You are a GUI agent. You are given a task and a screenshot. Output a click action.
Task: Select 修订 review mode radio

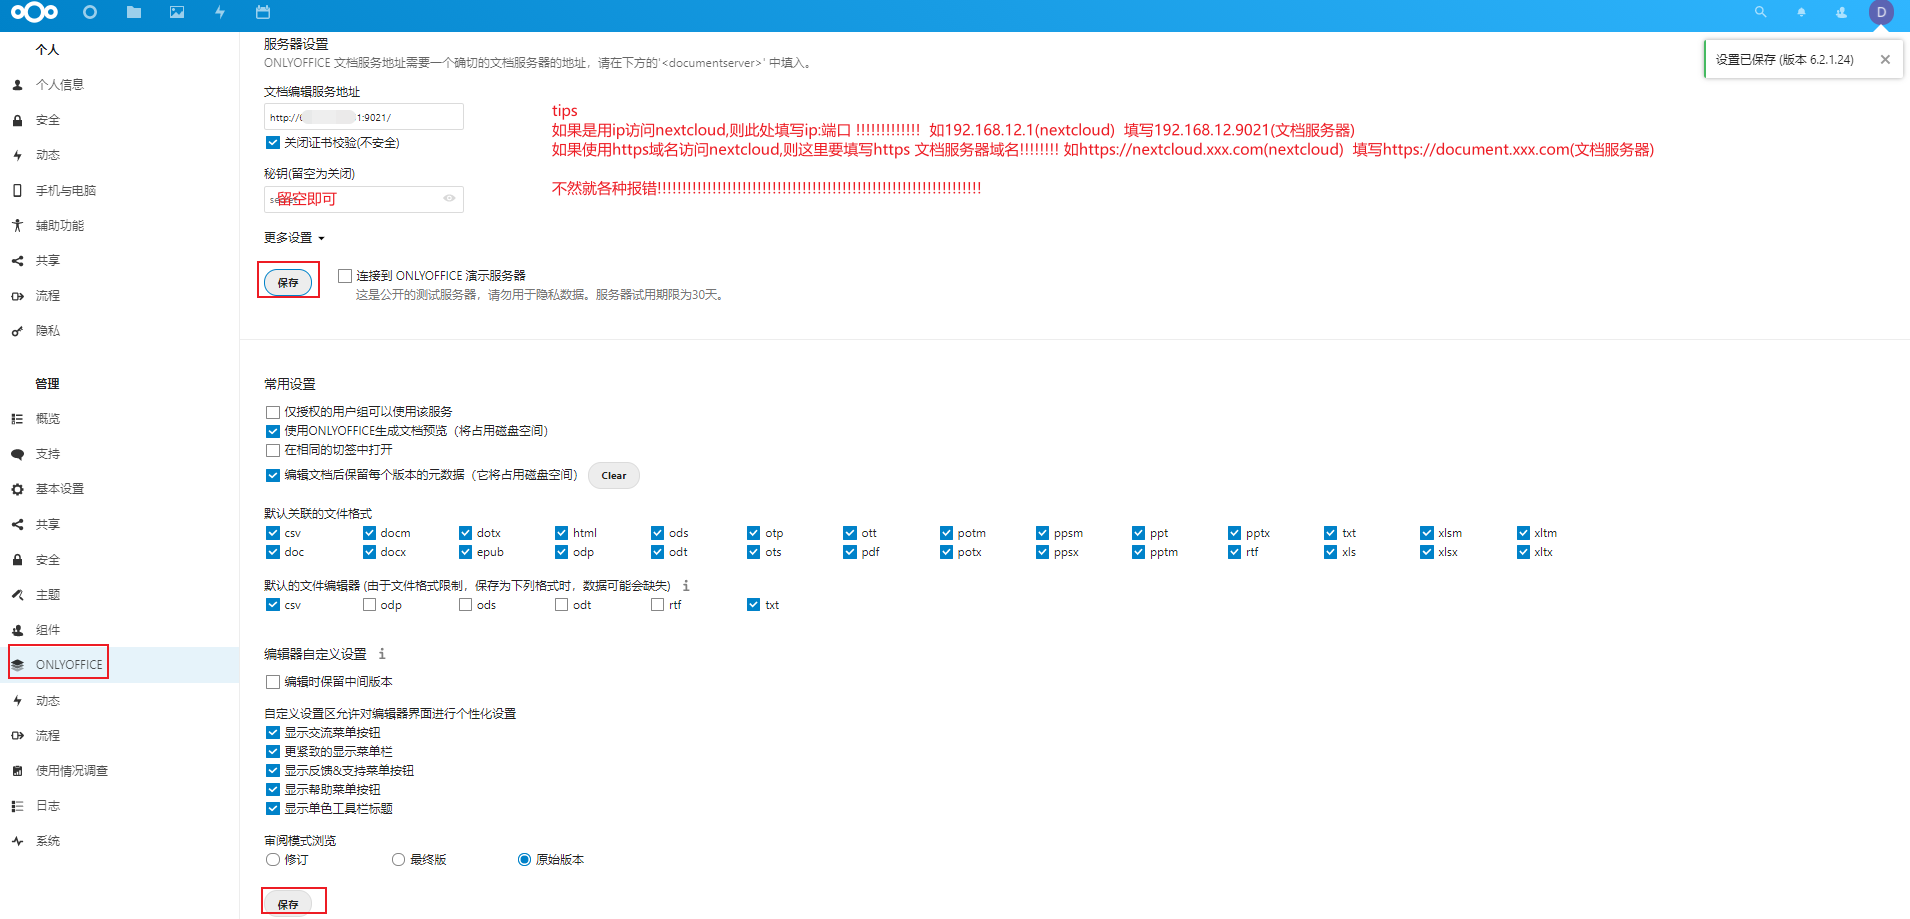pyautogui.click(x=273, y=860)
